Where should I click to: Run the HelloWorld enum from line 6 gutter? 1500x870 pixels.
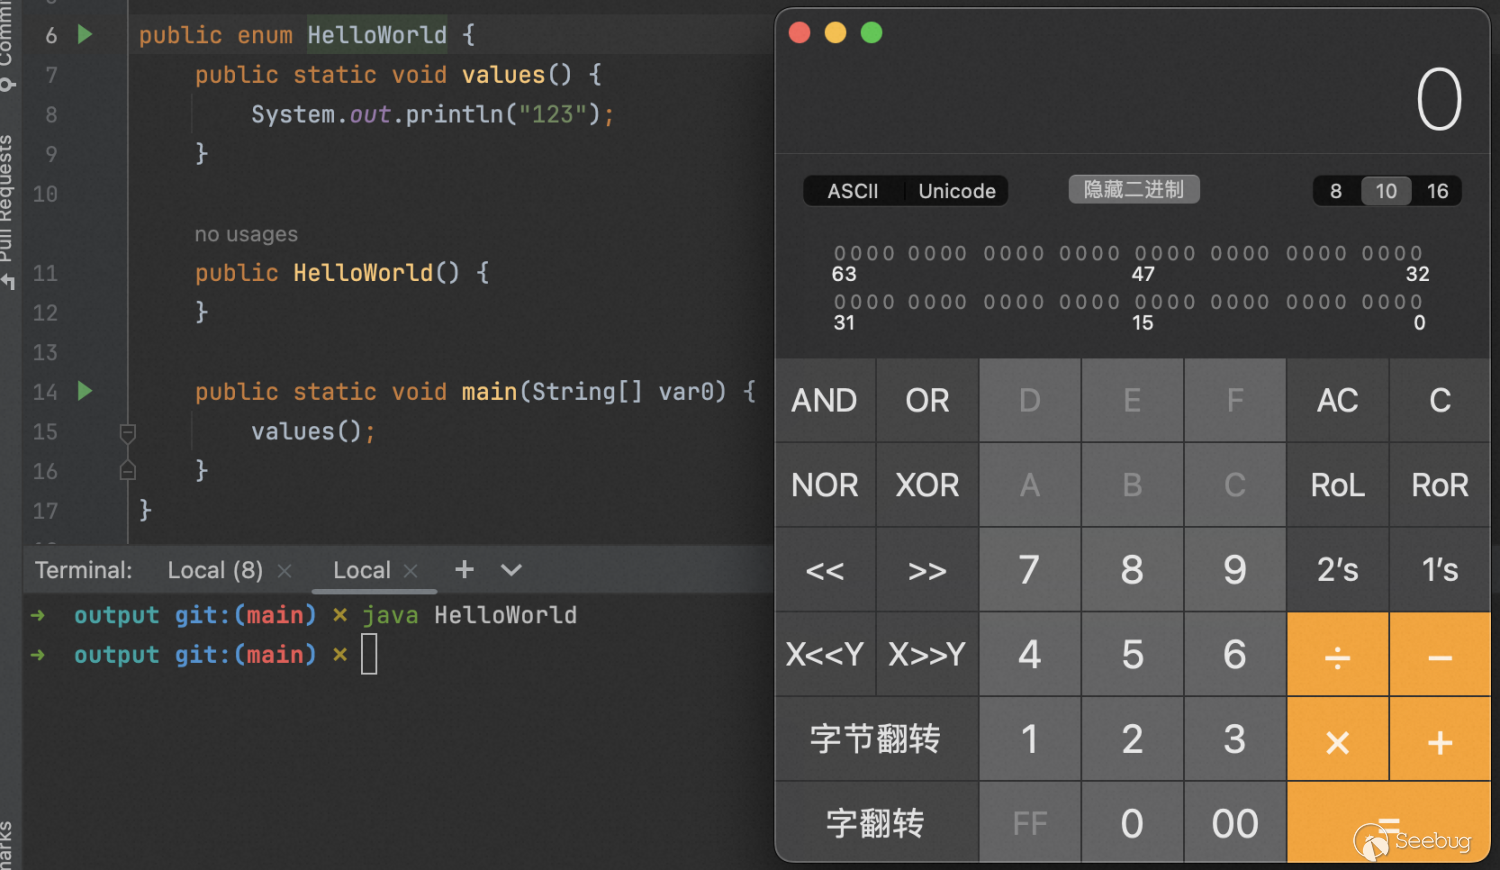(85, 35)
